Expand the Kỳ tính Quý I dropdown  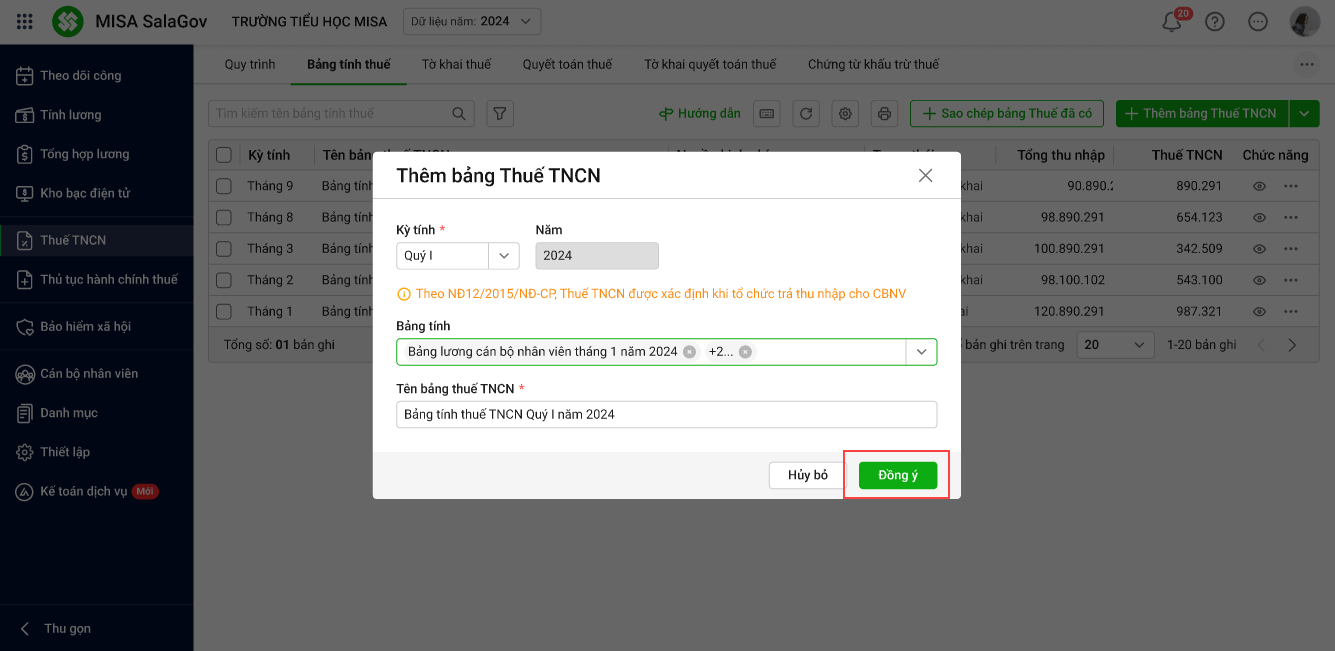(504, 256)
